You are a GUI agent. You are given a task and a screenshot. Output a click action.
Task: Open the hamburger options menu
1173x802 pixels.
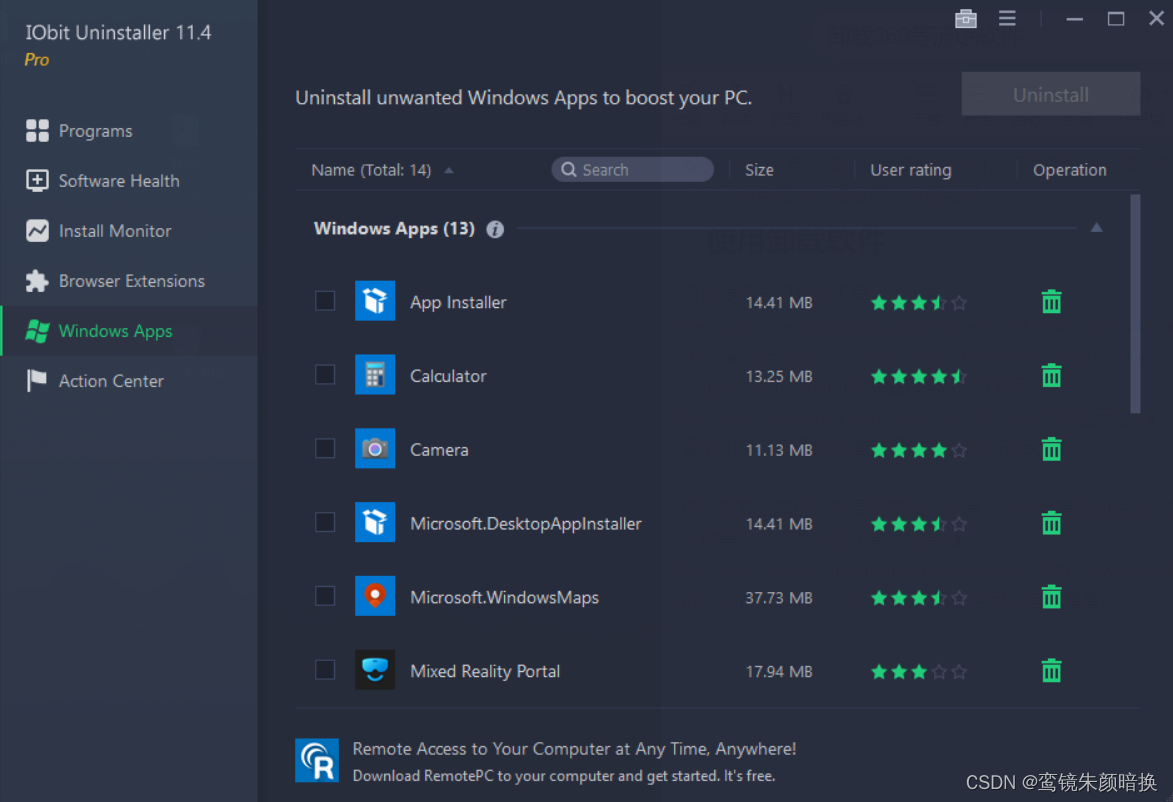pos(1007,19)
